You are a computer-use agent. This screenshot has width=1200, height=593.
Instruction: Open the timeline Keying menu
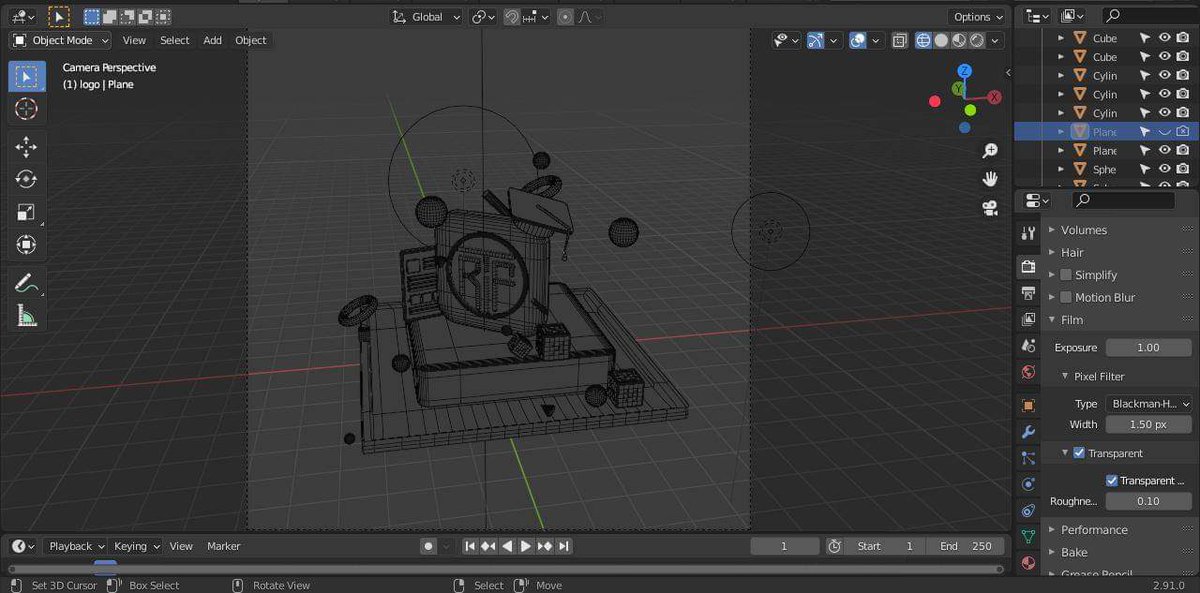coord(136,546)
